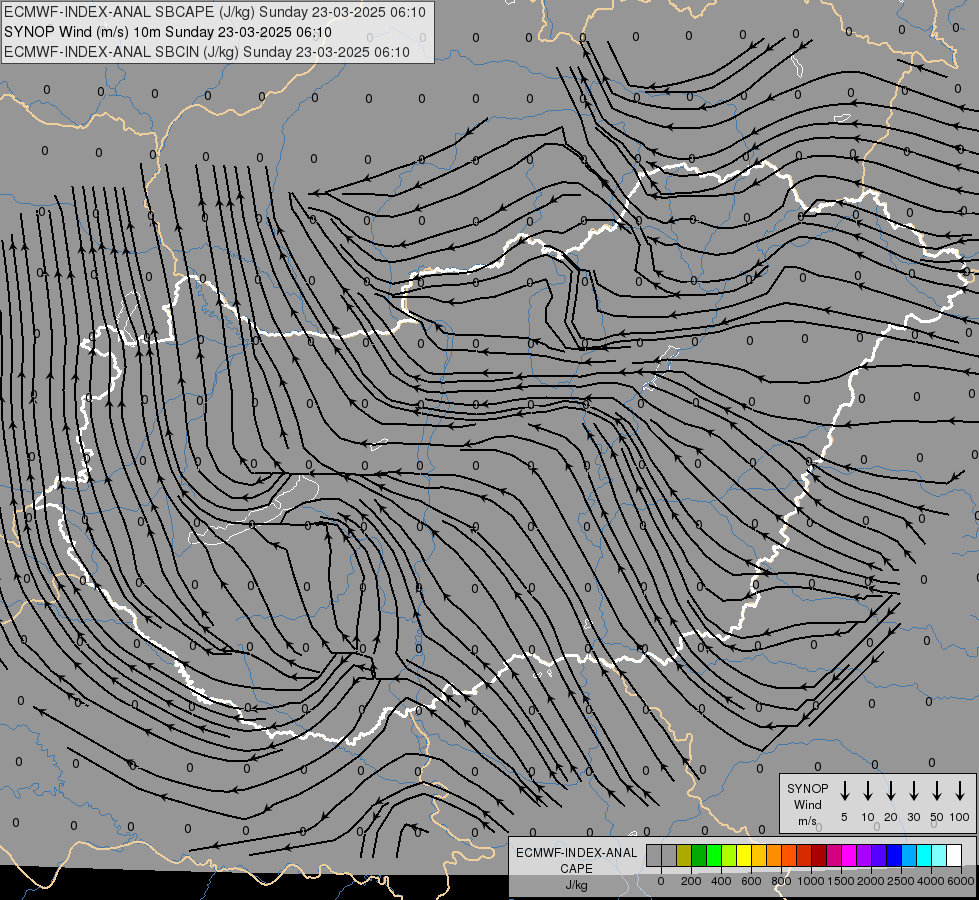979x900 pixels.
Task: Click the orange CAPE legend swatch
Action: [774, 855]
